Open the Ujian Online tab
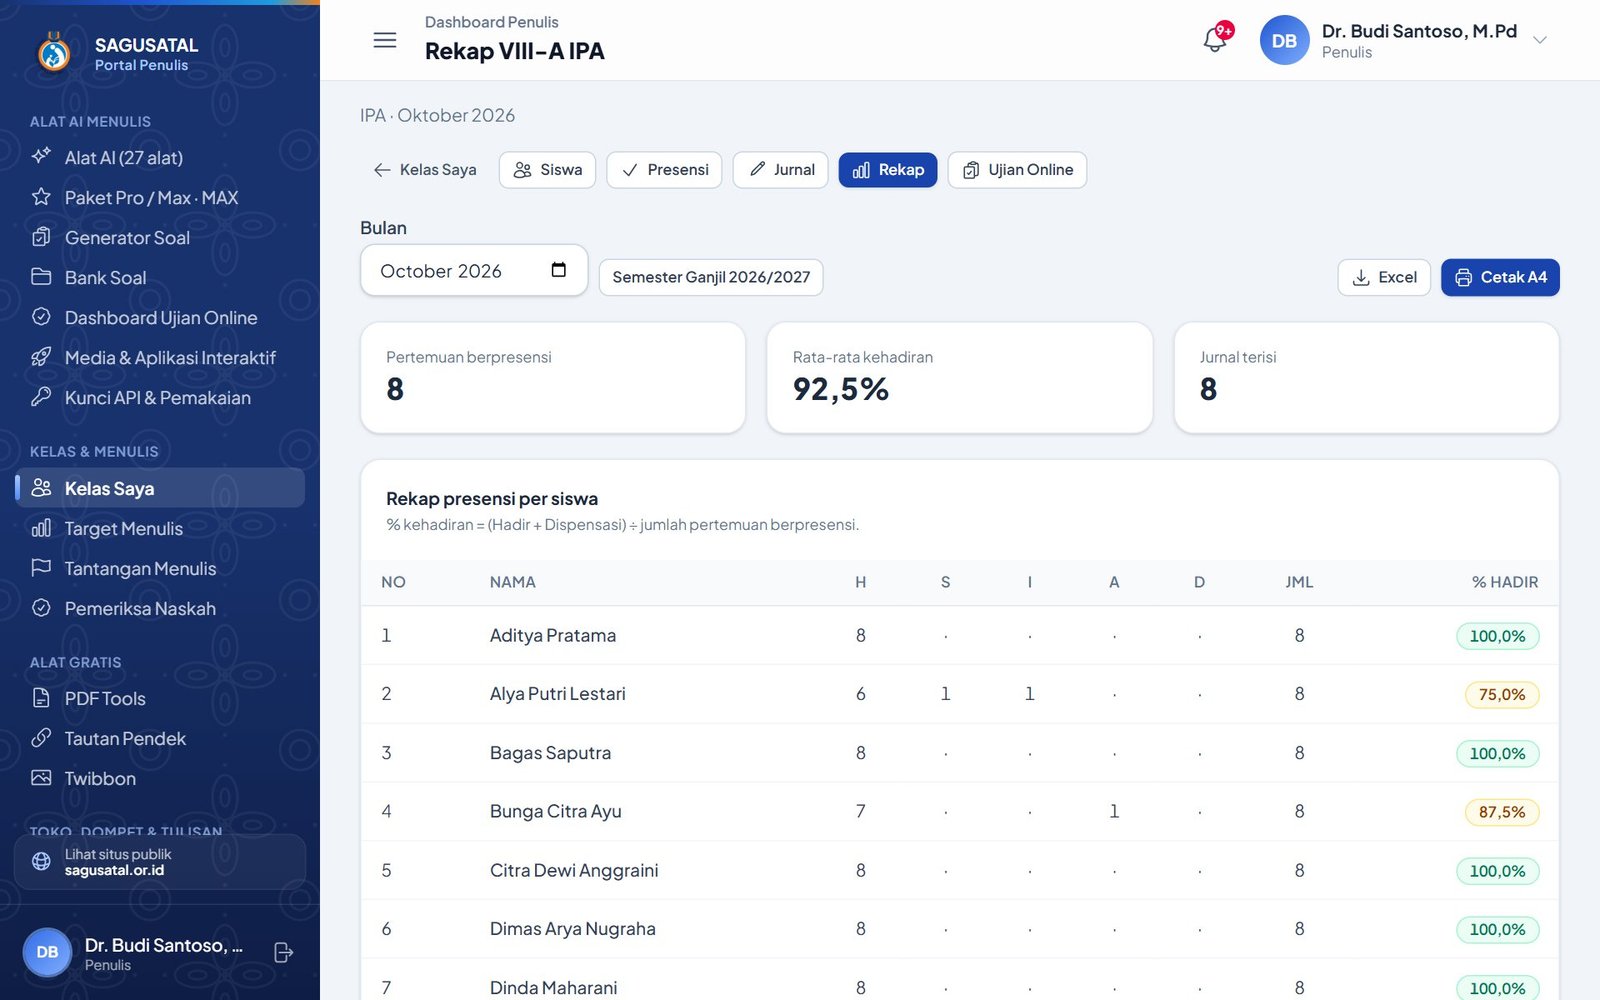The image size is (1600, 1000). (x=1017, y=170)
